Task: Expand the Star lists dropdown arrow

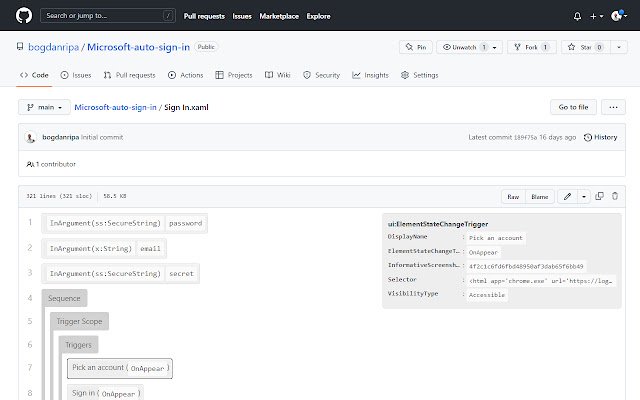Action: tap(619, 47)
